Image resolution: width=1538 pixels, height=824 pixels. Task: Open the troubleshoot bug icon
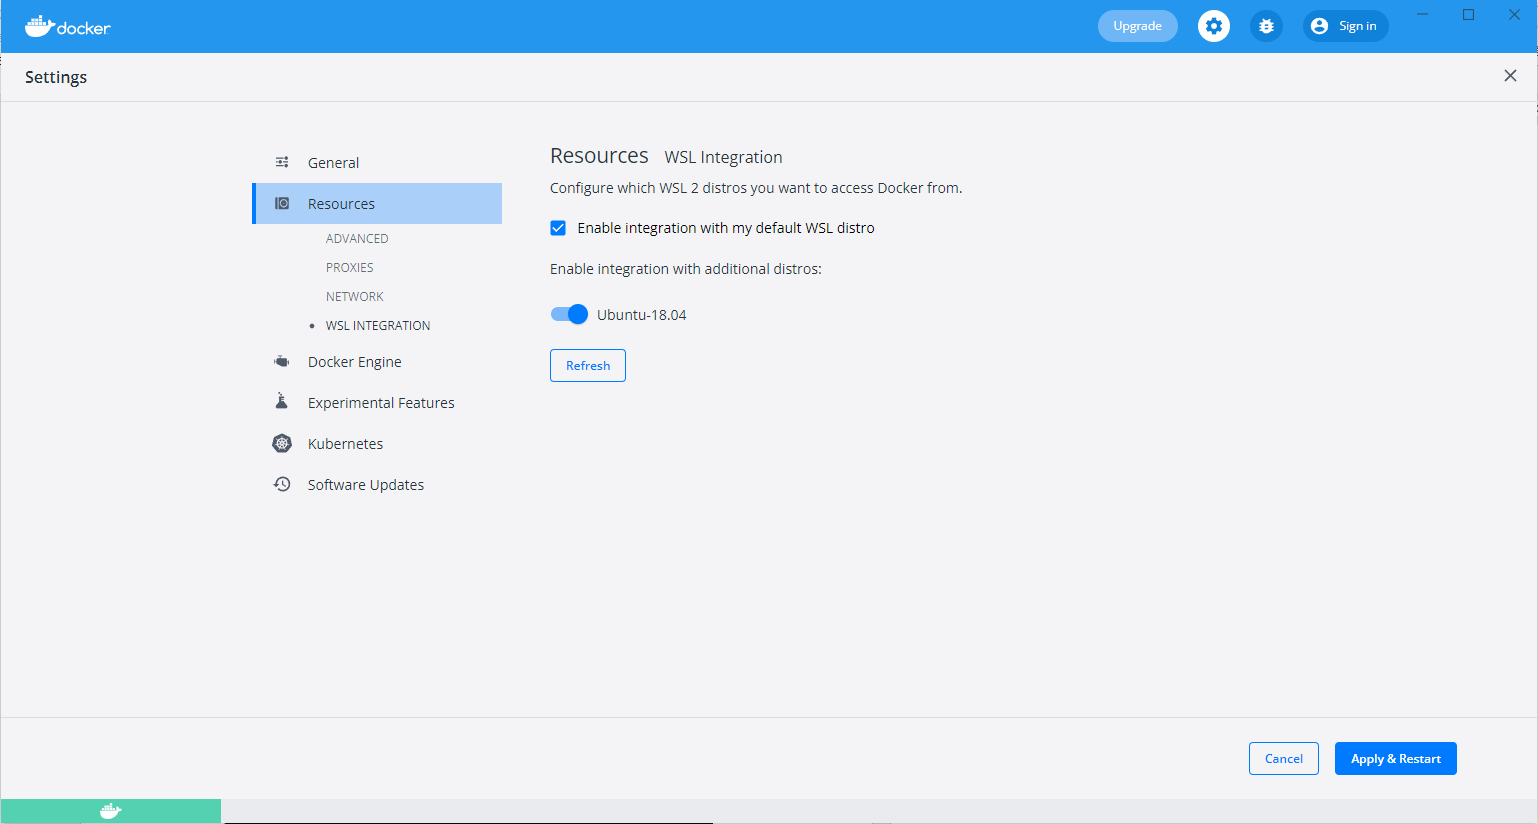click(x=1266, y=26)
